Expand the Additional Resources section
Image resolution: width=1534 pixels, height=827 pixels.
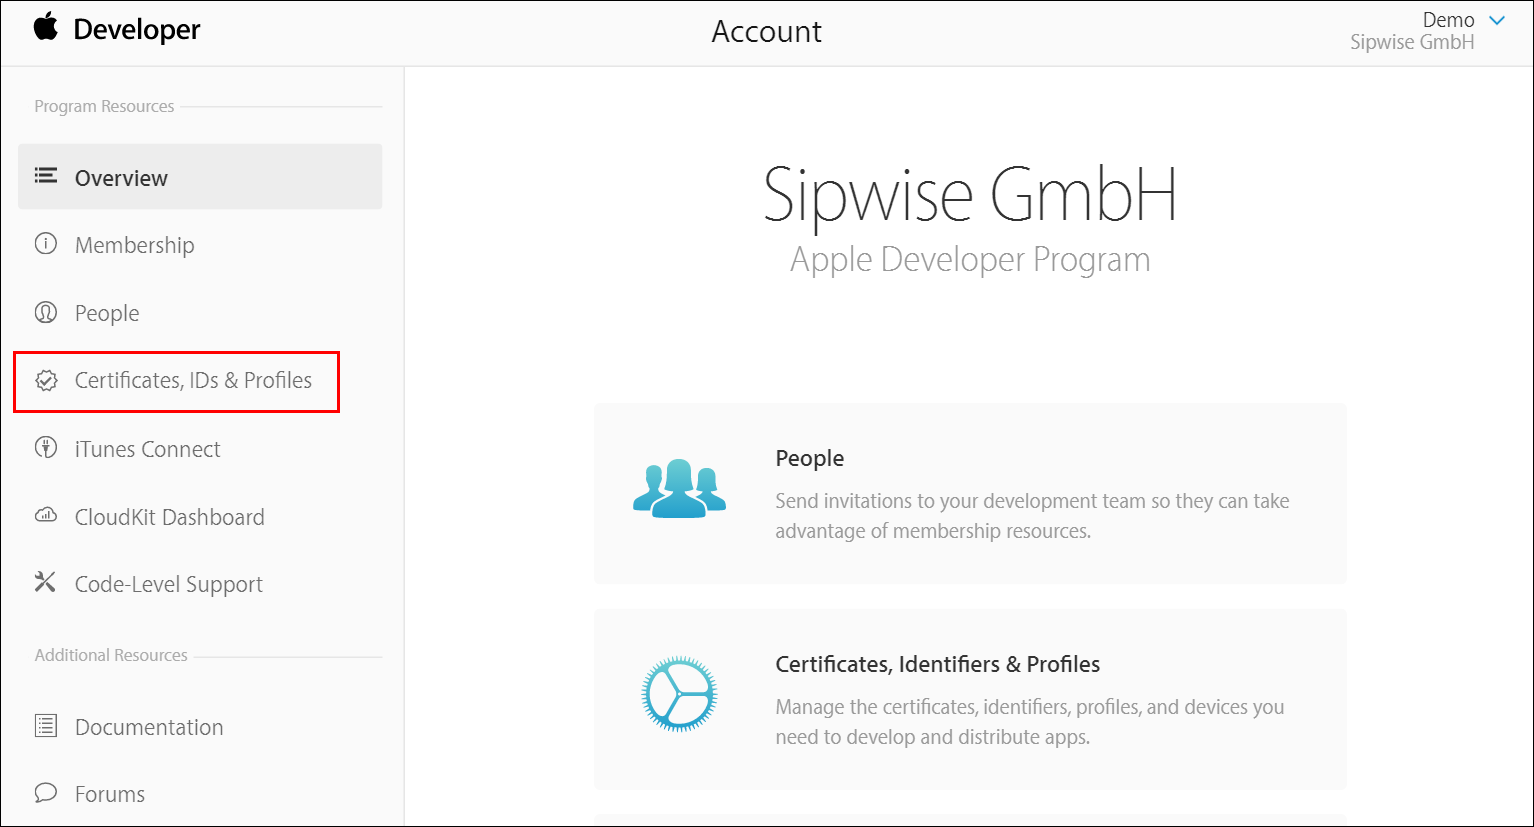click(x=110, y=655)
